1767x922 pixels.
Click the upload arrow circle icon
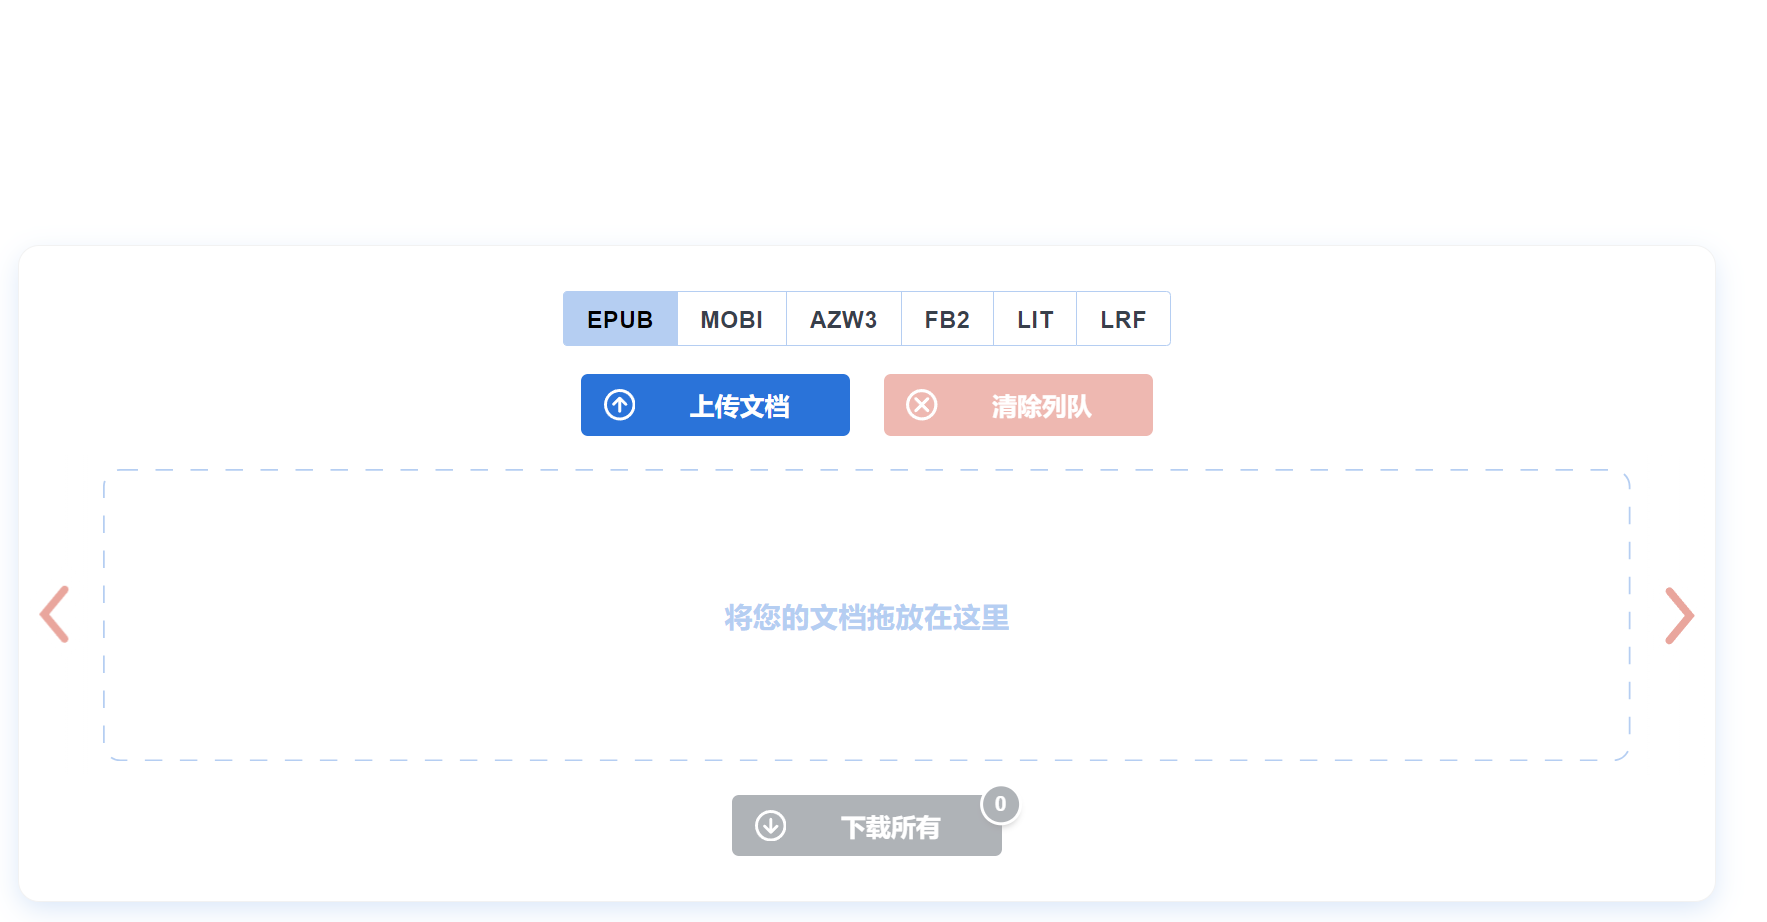pos(620,405)
